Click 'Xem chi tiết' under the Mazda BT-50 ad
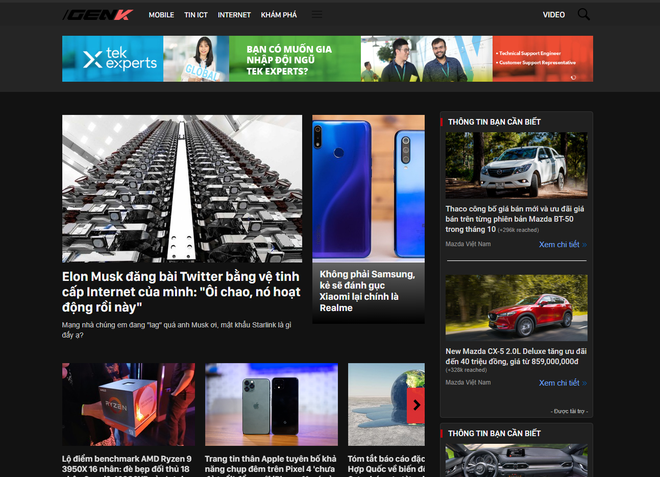Viewport: 660px width, 477px height. (x=559, y=244)
